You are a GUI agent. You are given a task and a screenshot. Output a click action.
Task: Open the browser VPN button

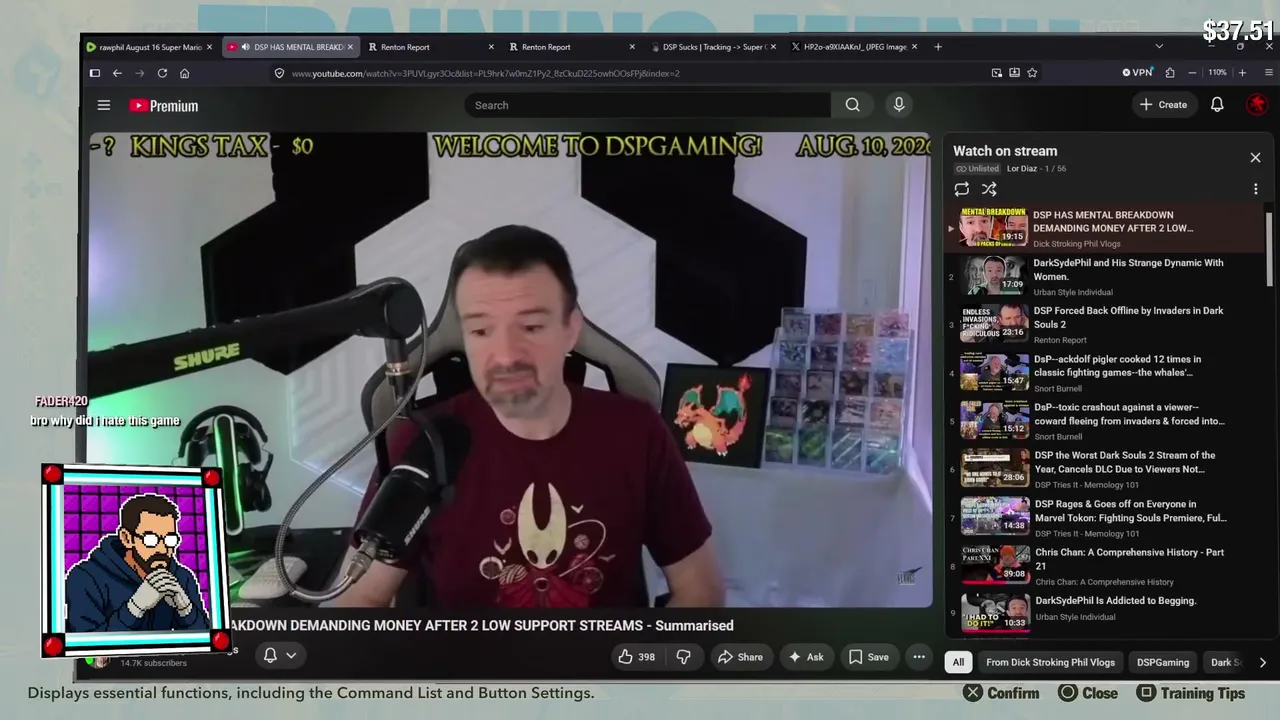[1137, 73]
